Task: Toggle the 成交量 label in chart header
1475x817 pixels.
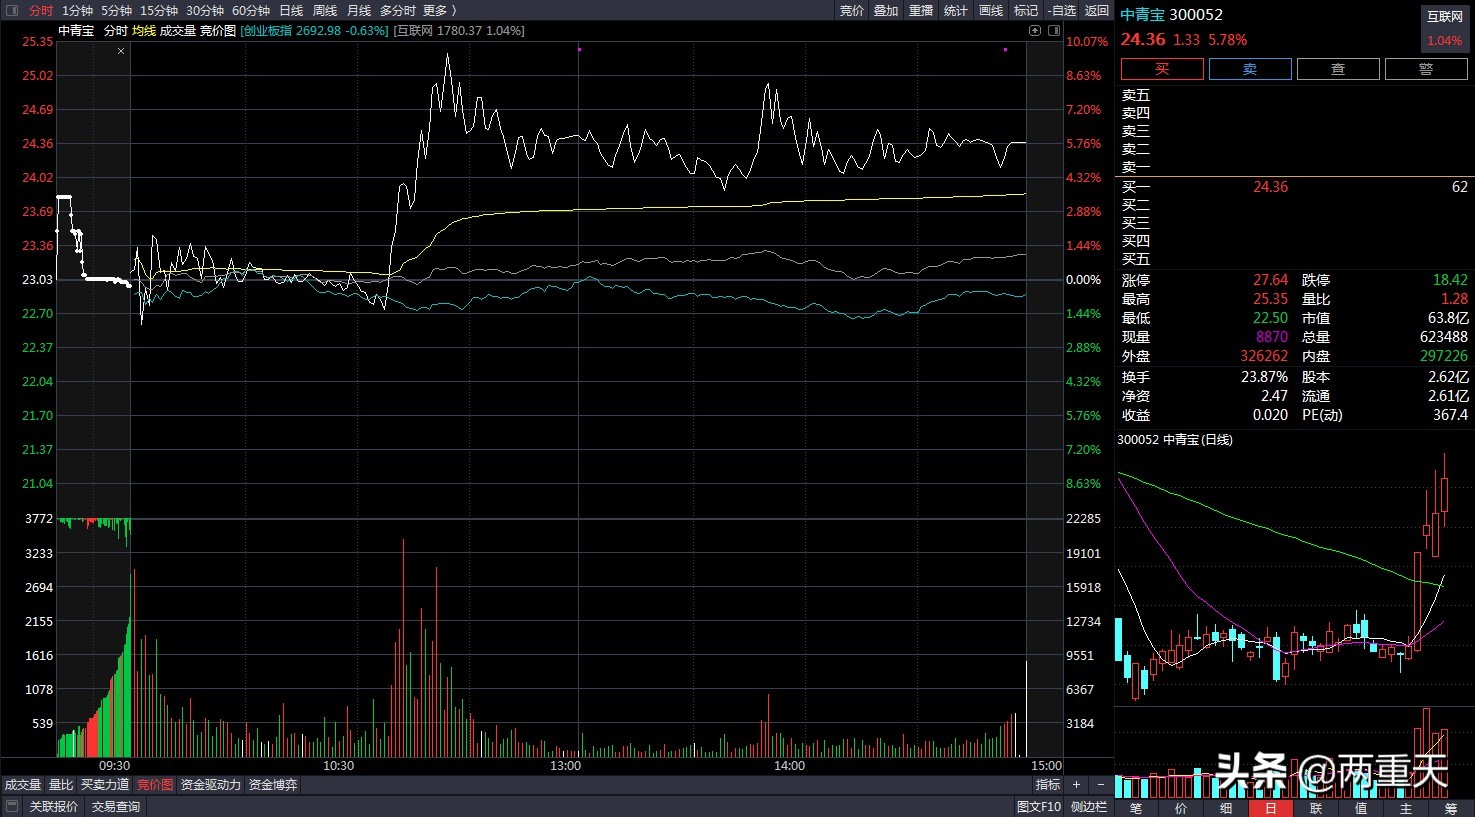Action: (178, 31)
